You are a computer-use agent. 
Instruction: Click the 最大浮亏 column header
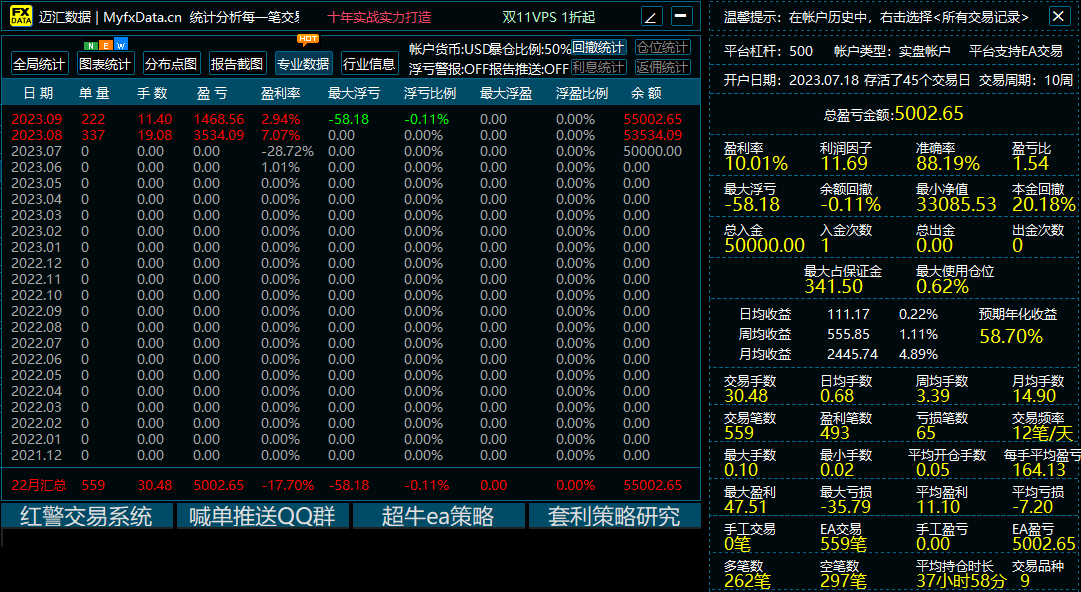354,93
